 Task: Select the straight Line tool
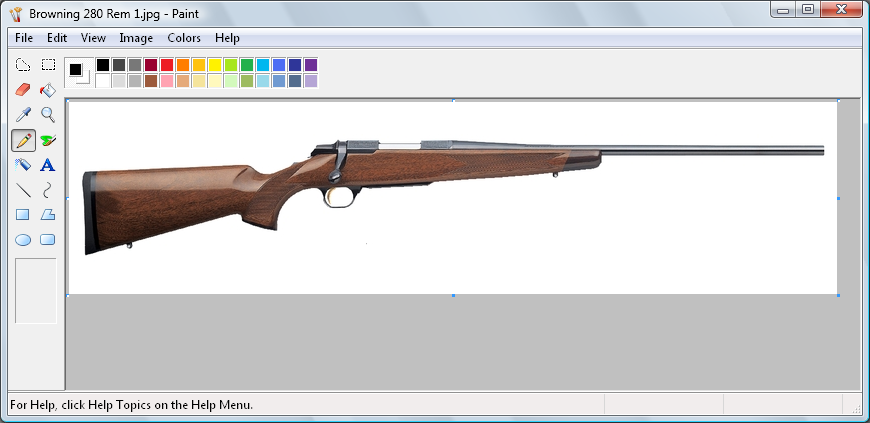[23, 190]
